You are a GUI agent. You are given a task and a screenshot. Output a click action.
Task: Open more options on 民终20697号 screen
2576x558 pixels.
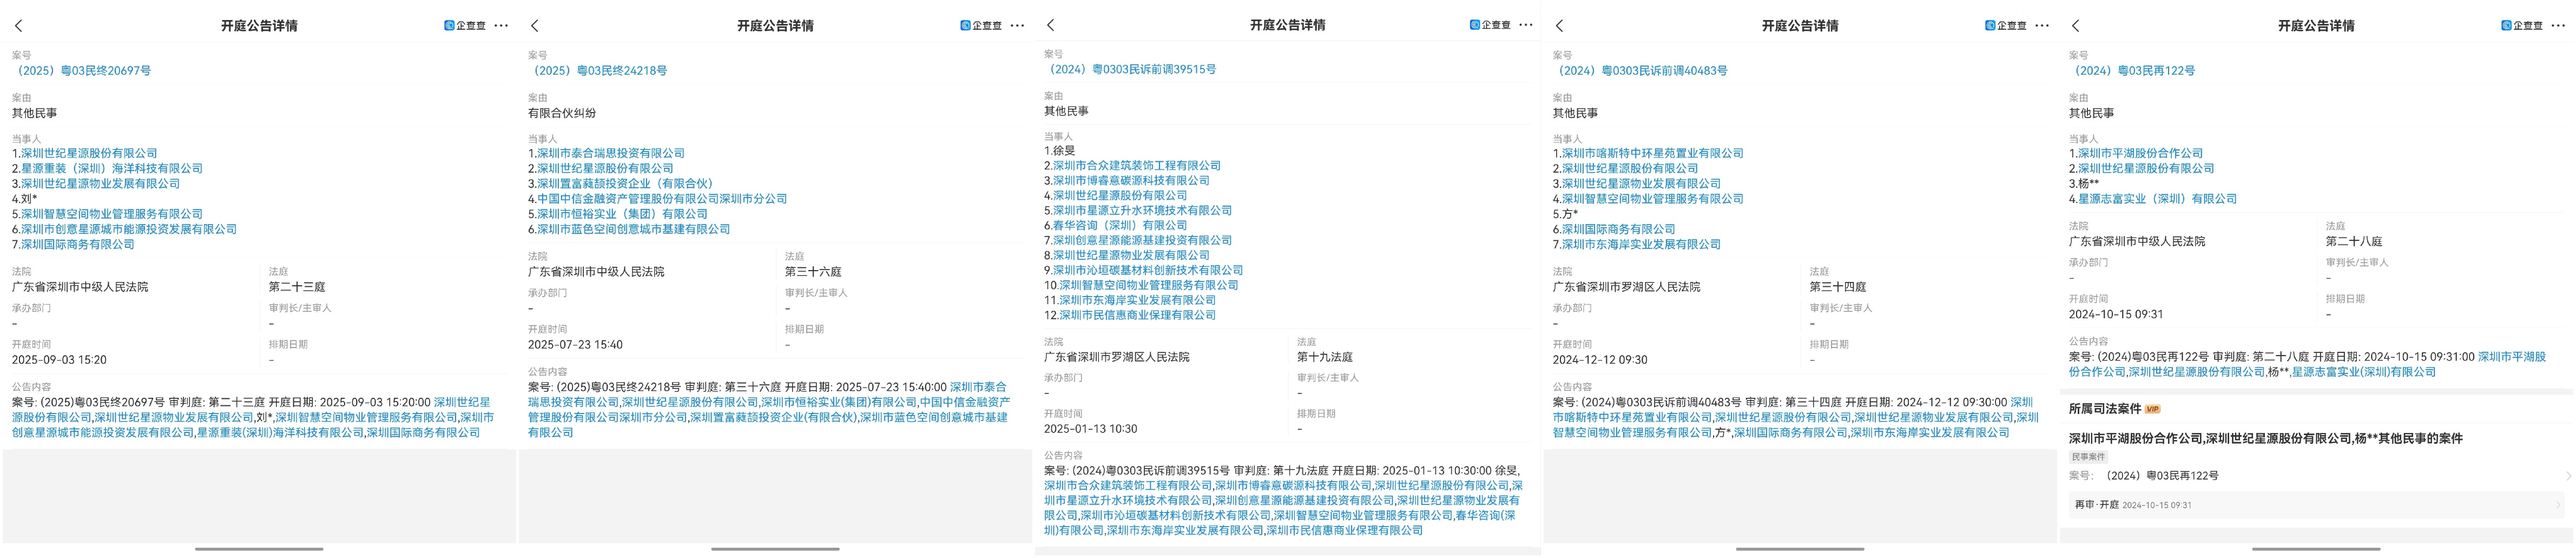pos(502,26)
